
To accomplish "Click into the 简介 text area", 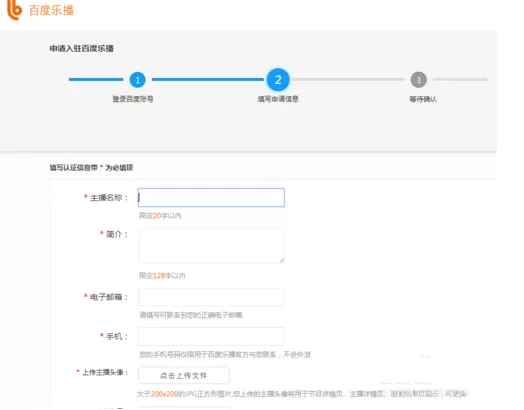I will tap(211, 246).
